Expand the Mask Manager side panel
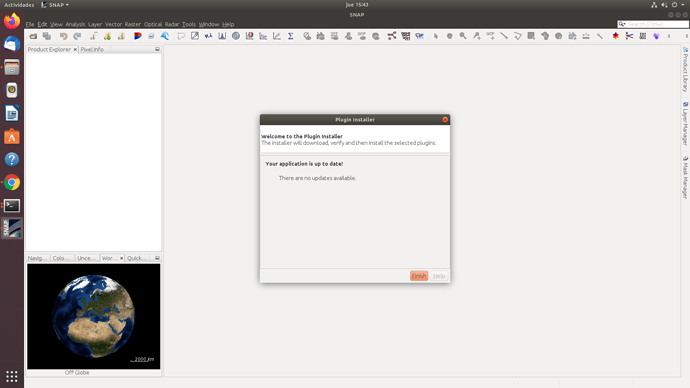This screenshot has height=388, width=690. pyautogui.click(x=685, y=178)
